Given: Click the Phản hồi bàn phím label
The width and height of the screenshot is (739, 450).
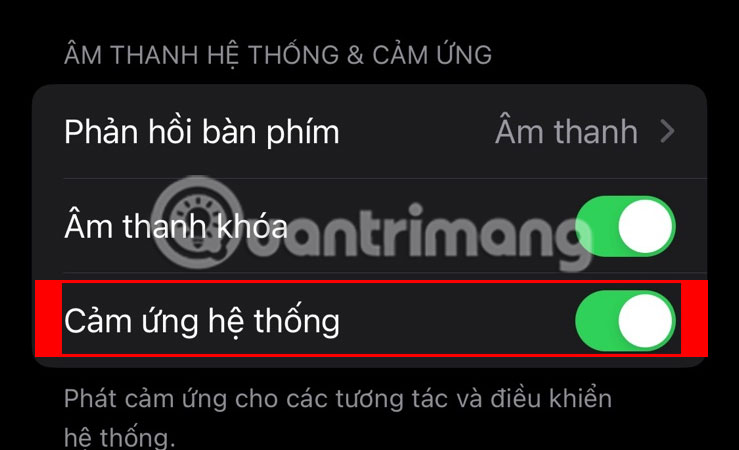Looking at the screenshot, I should [202, 132].
